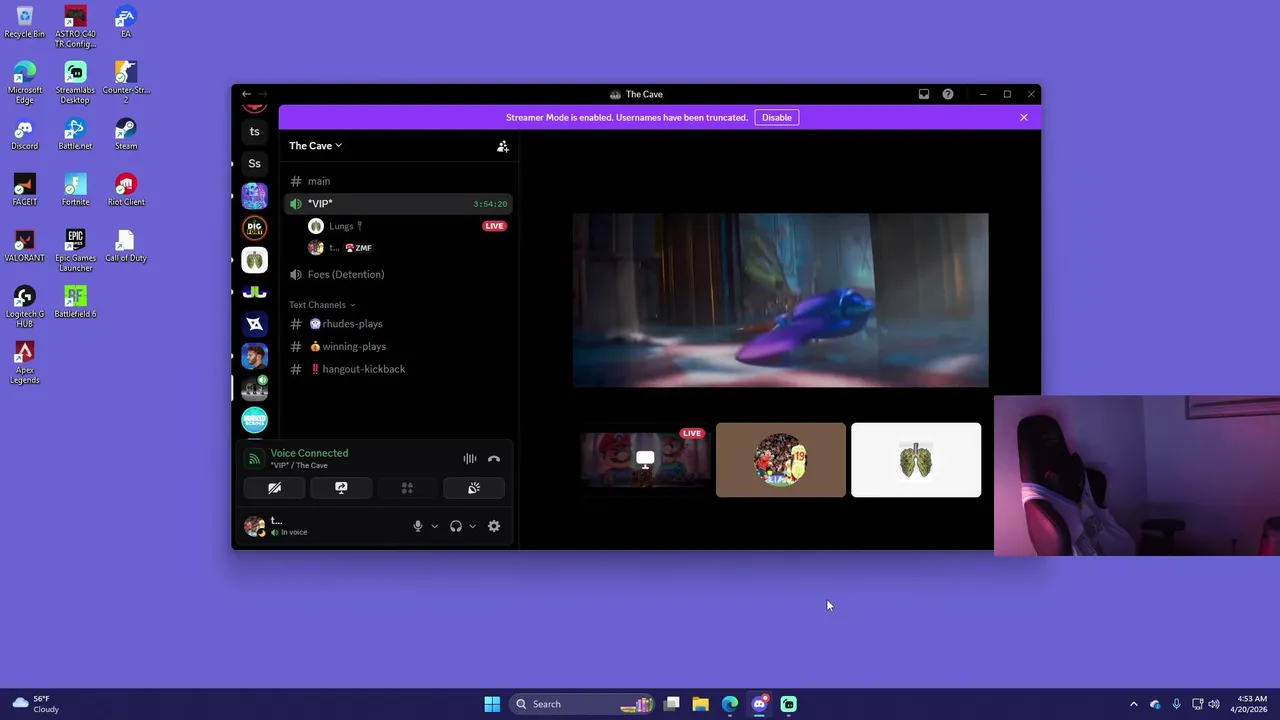Select the *VIP* voice channel

(398, 204)
